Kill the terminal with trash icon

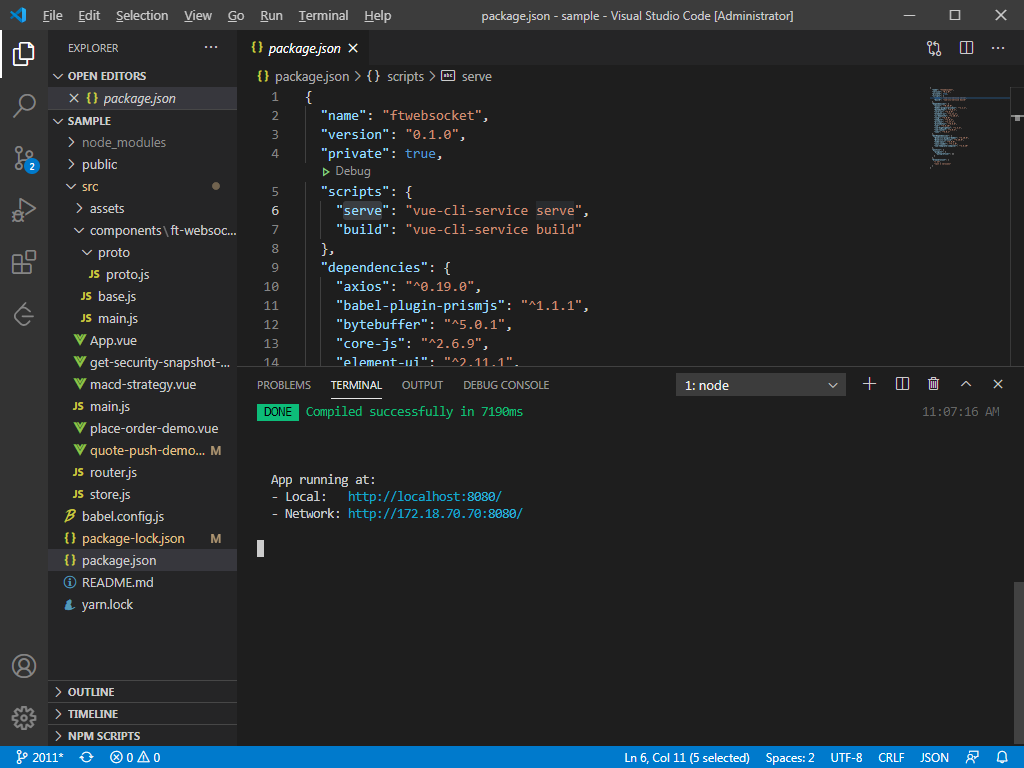933,384
